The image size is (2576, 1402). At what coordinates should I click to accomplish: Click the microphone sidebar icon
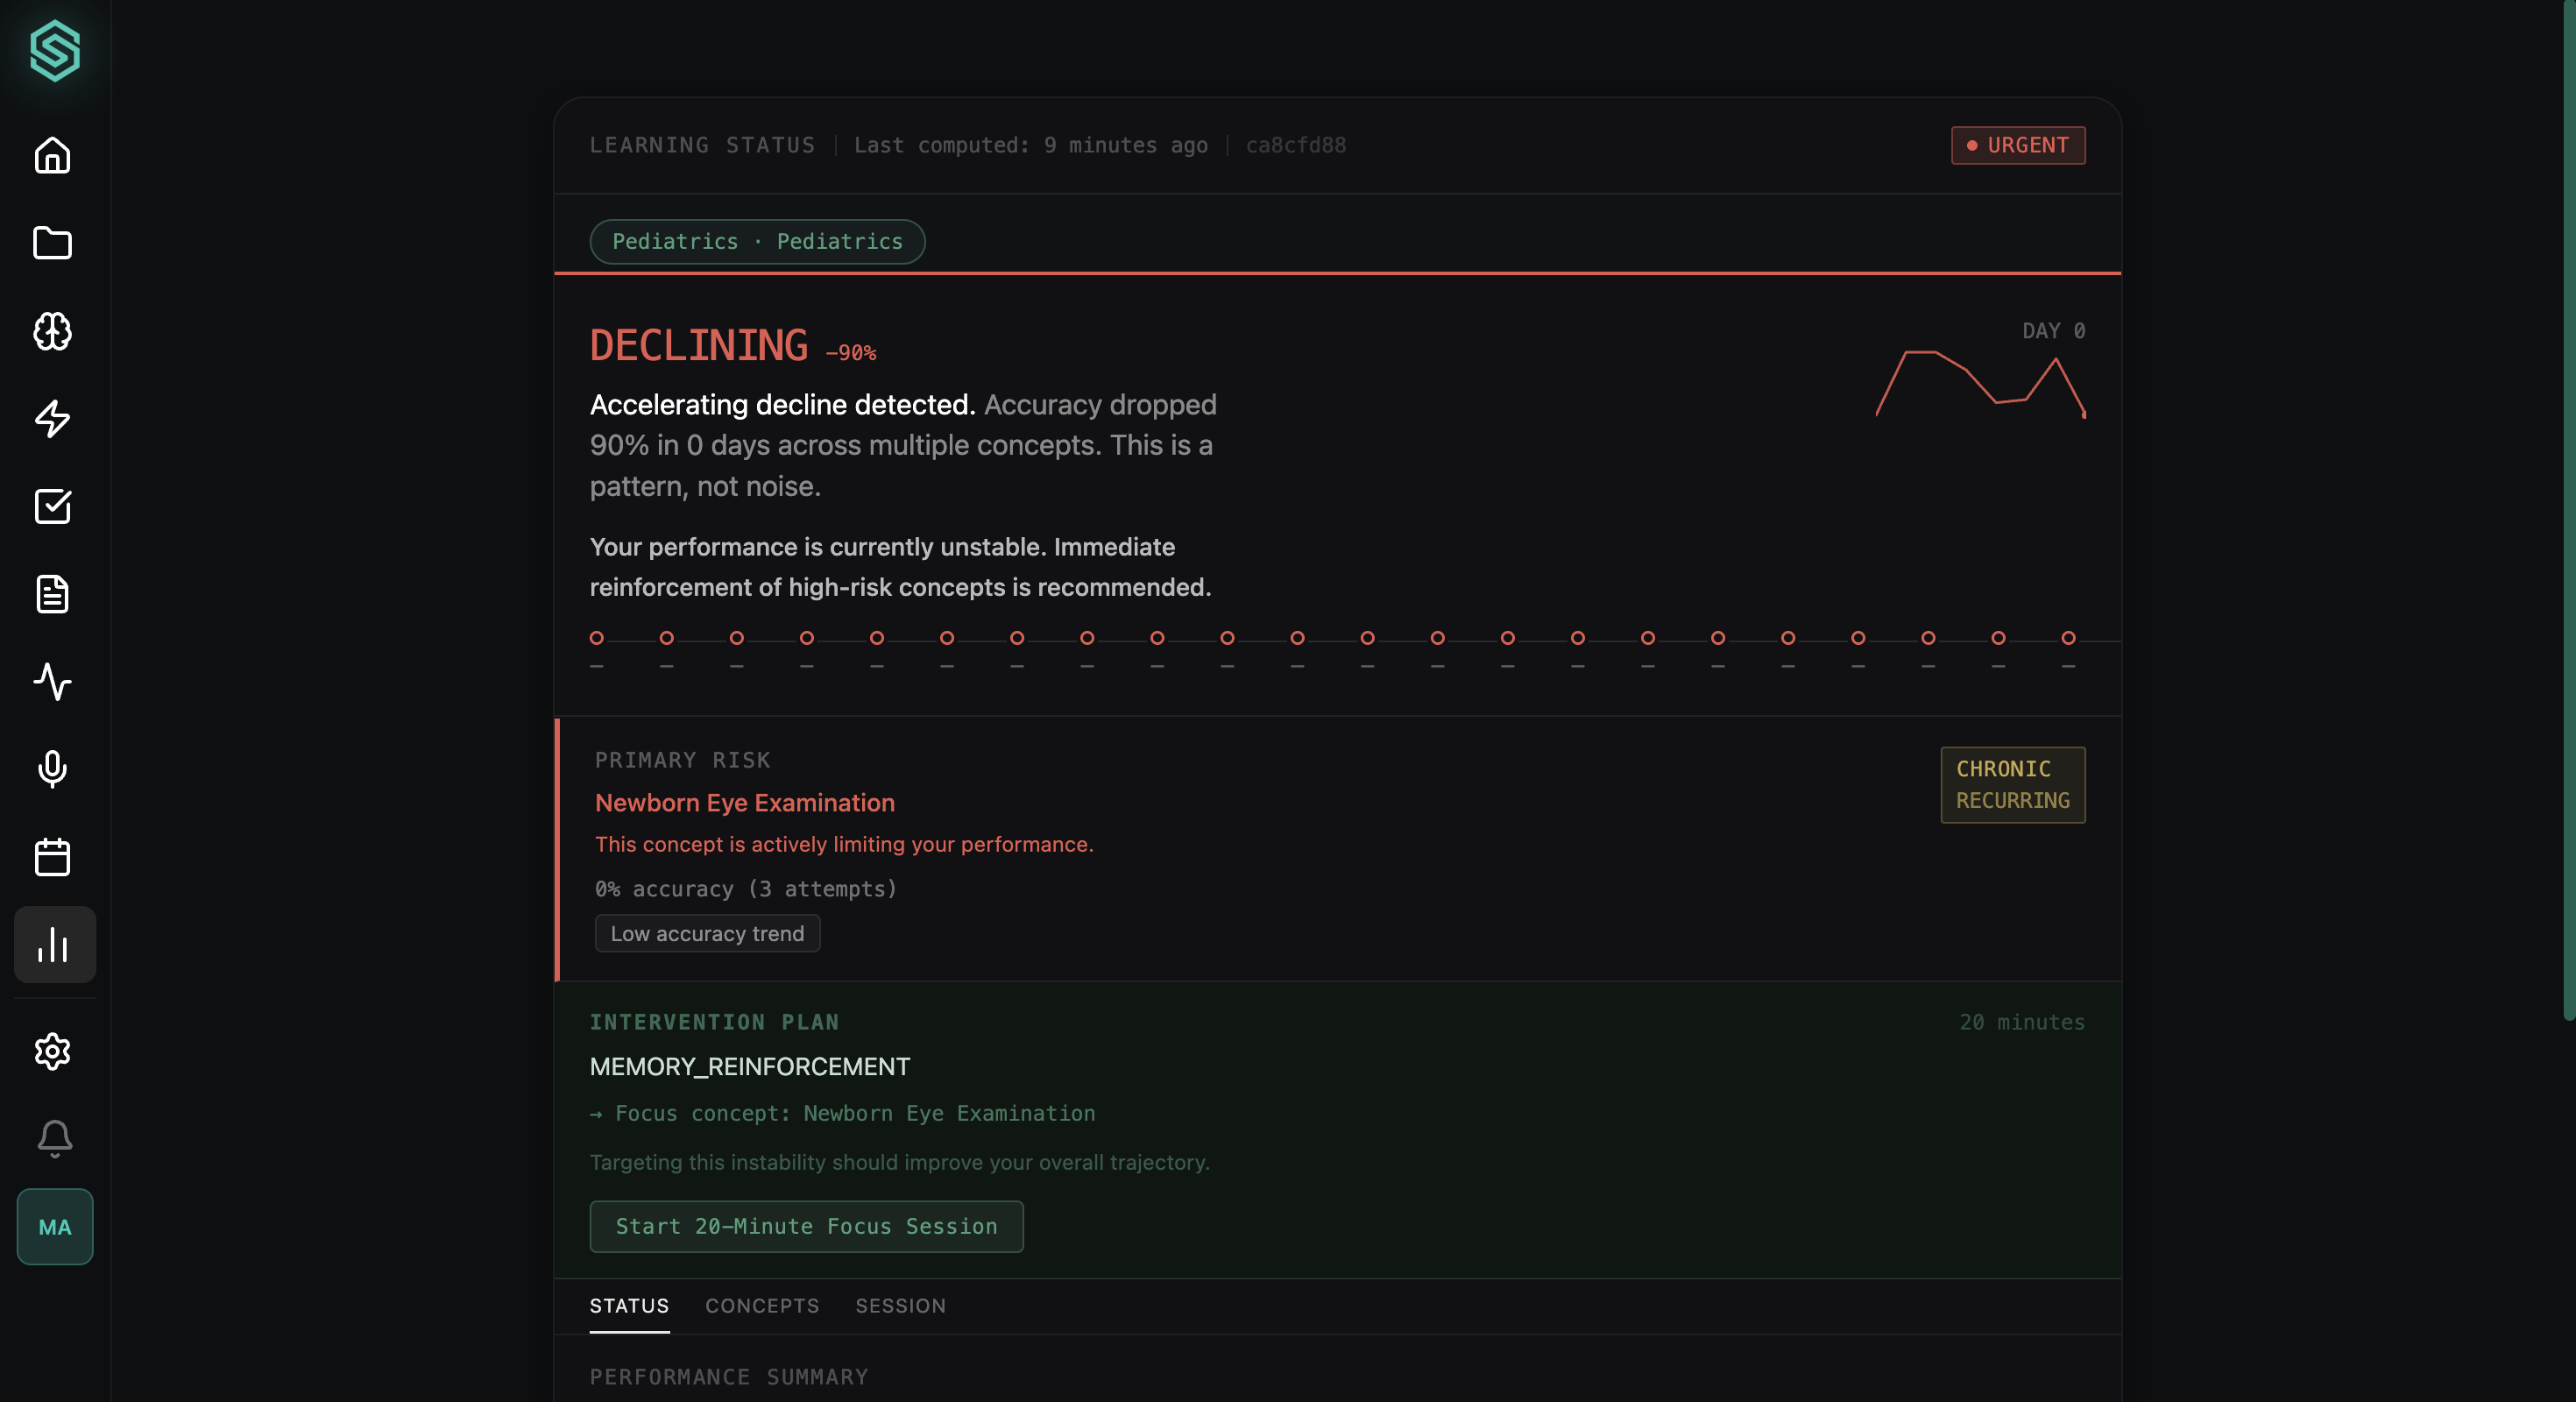coord(52,769)
